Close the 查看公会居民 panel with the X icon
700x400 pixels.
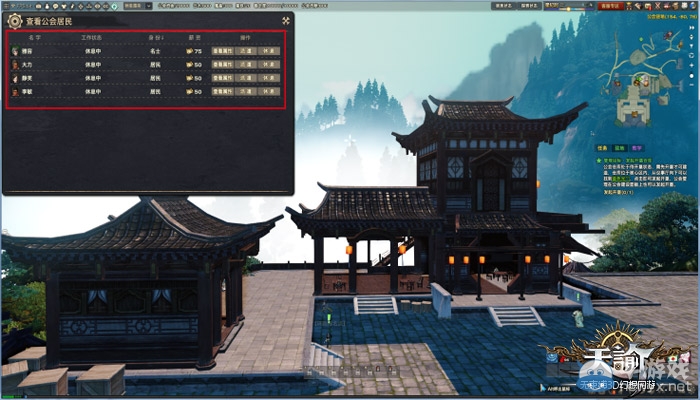click(286, 21)
